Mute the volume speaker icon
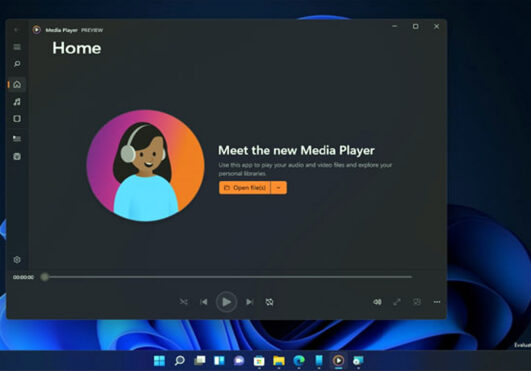531x371 pixels. (377, 302)
